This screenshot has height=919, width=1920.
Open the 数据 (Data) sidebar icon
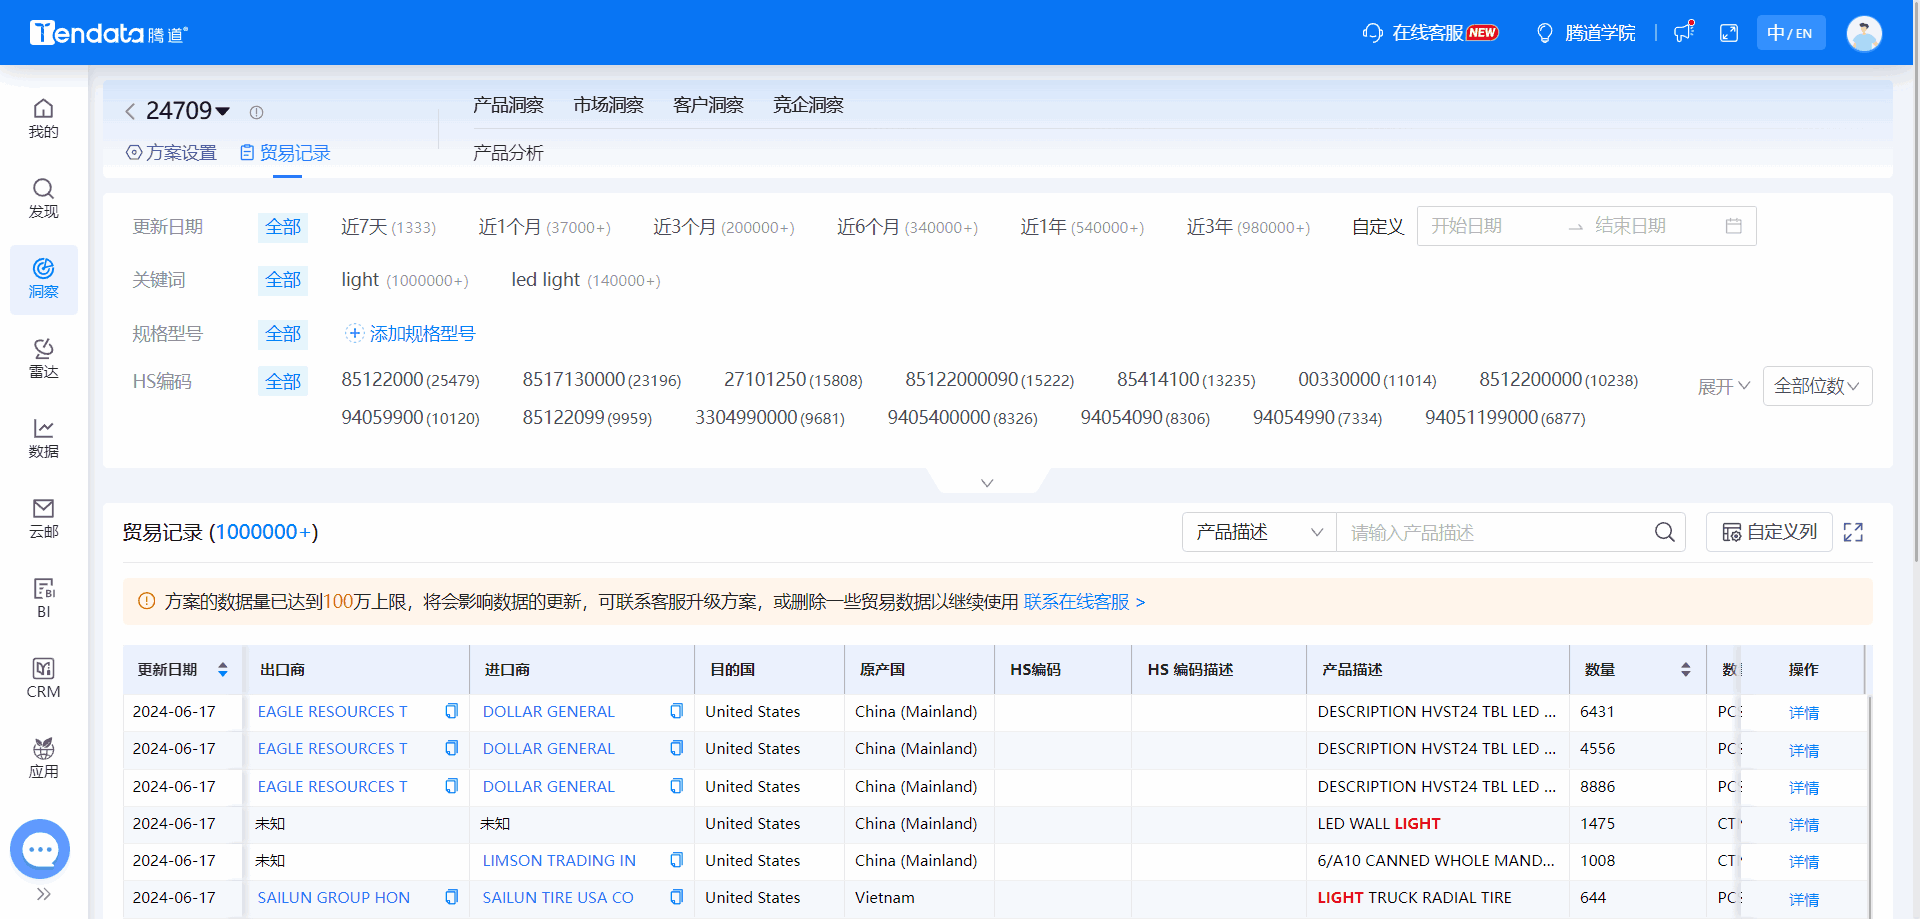click(x=43, y=438)
